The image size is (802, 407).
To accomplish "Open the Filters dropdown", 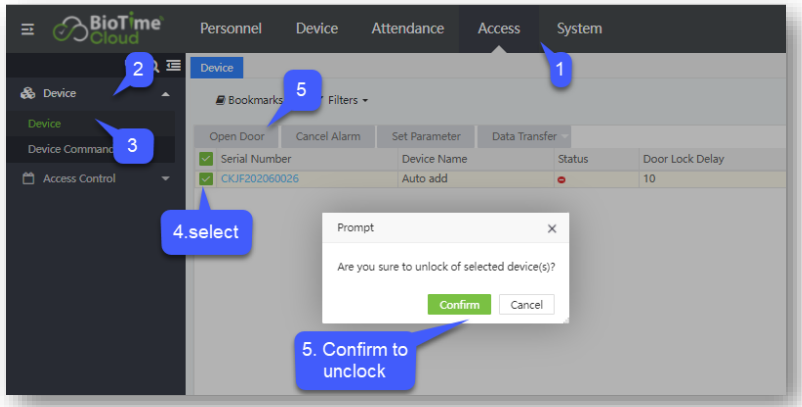I will [x=347, y=101].
